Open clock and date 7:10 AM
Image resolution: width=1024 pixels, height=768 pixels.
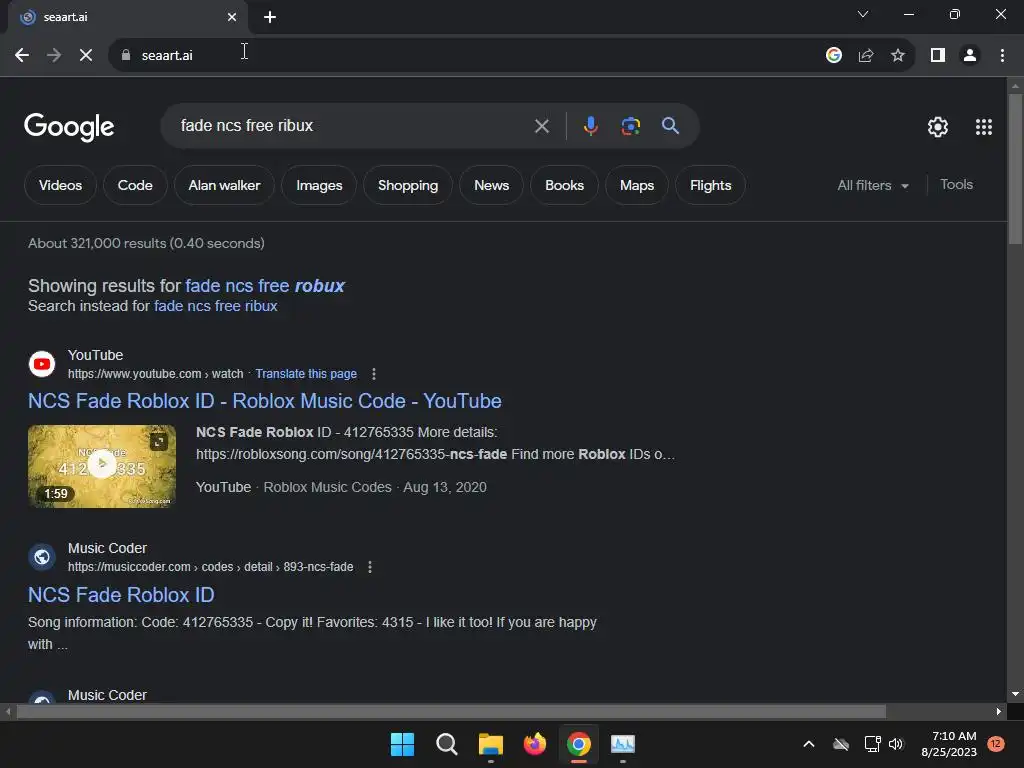[x=949, y=744]
